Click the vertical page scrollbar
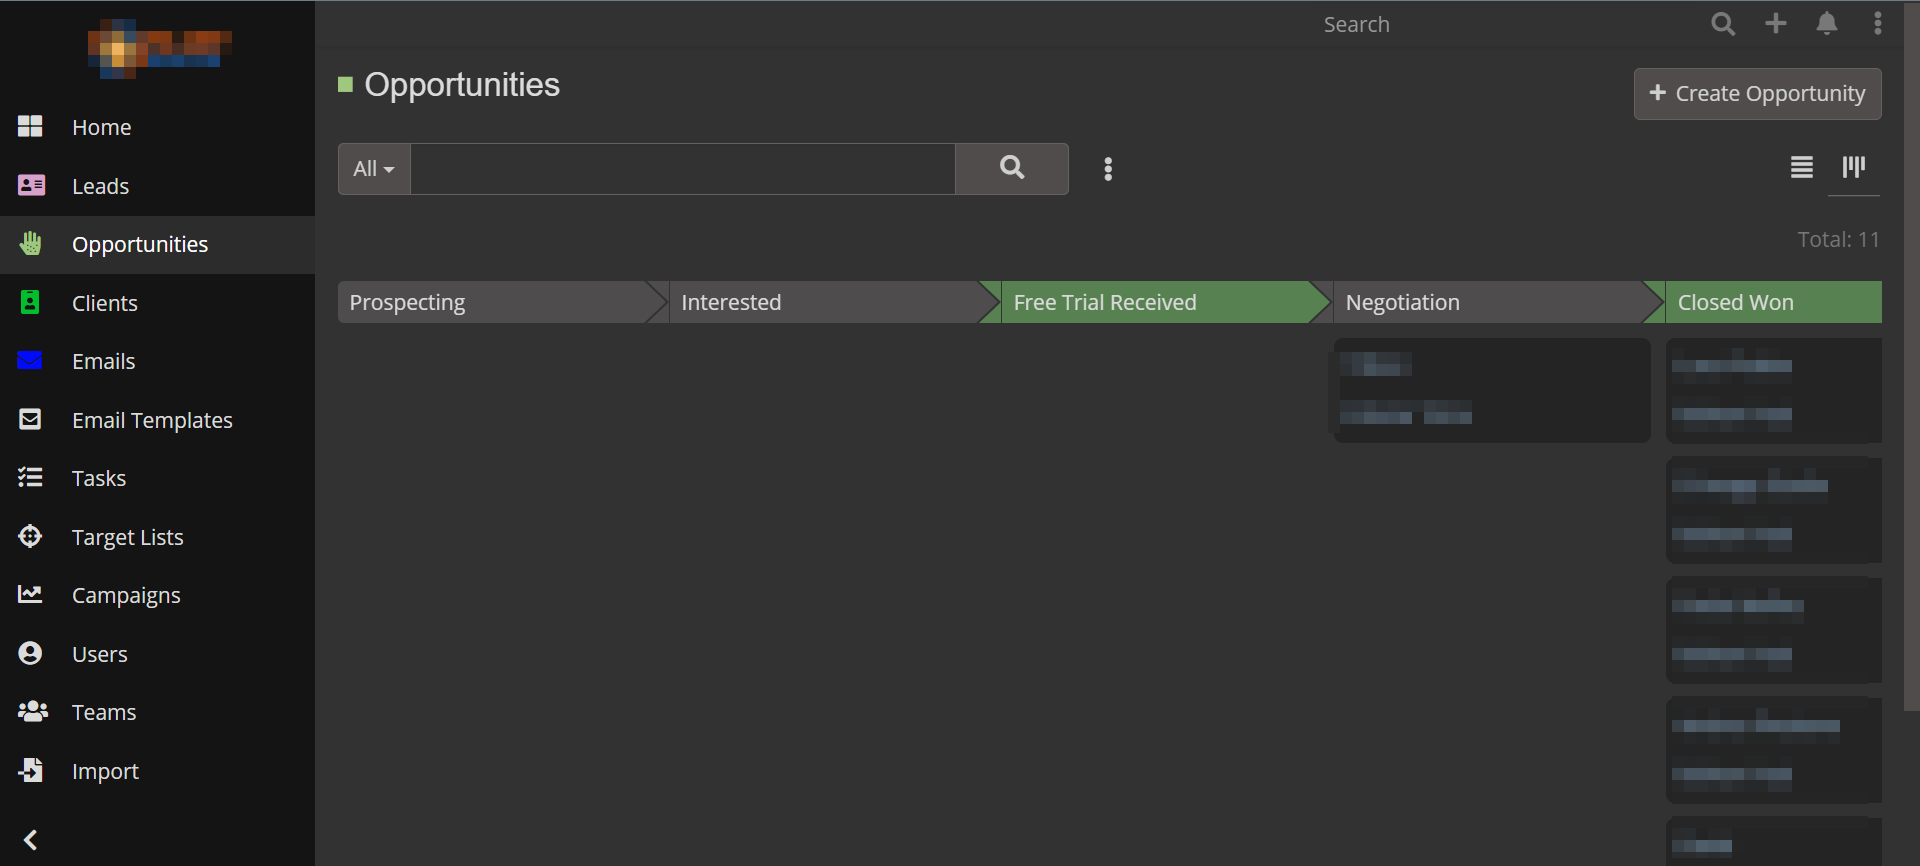Image resolution: width=1920 pixels, height=866 pixels. point(1911,350)
